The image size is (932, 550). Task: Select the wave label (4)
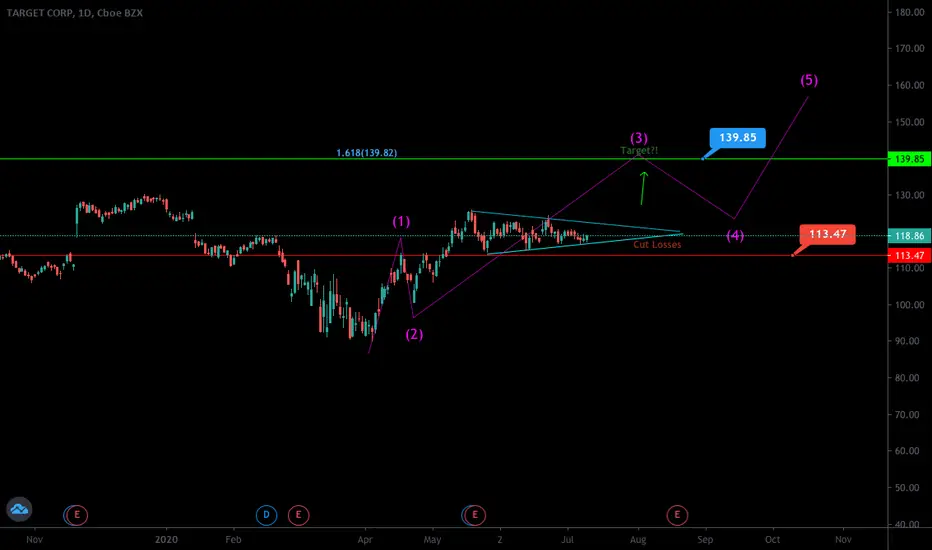point(735,235)
